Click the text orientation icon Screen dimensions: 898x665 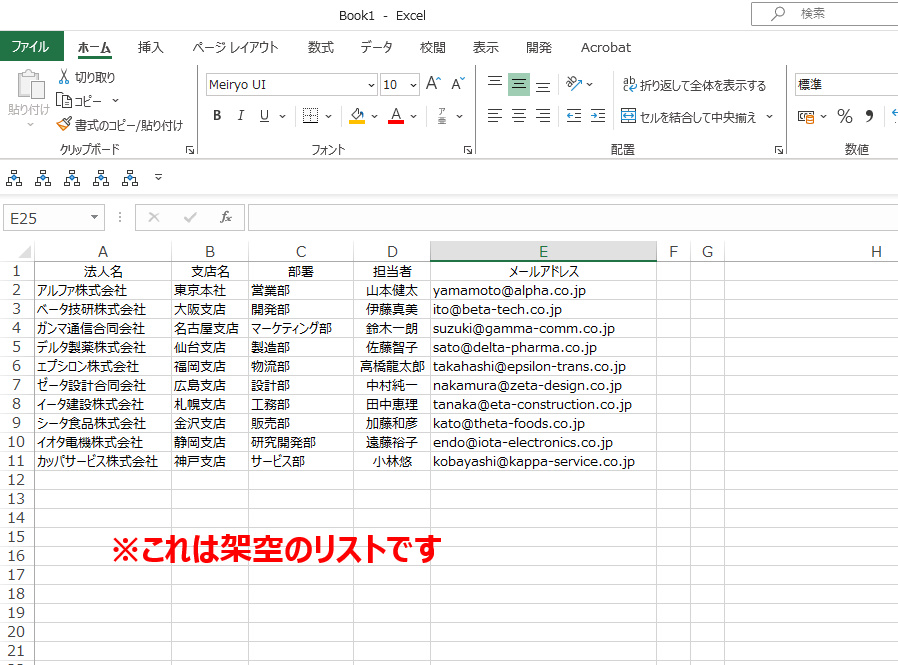(574, 84)
